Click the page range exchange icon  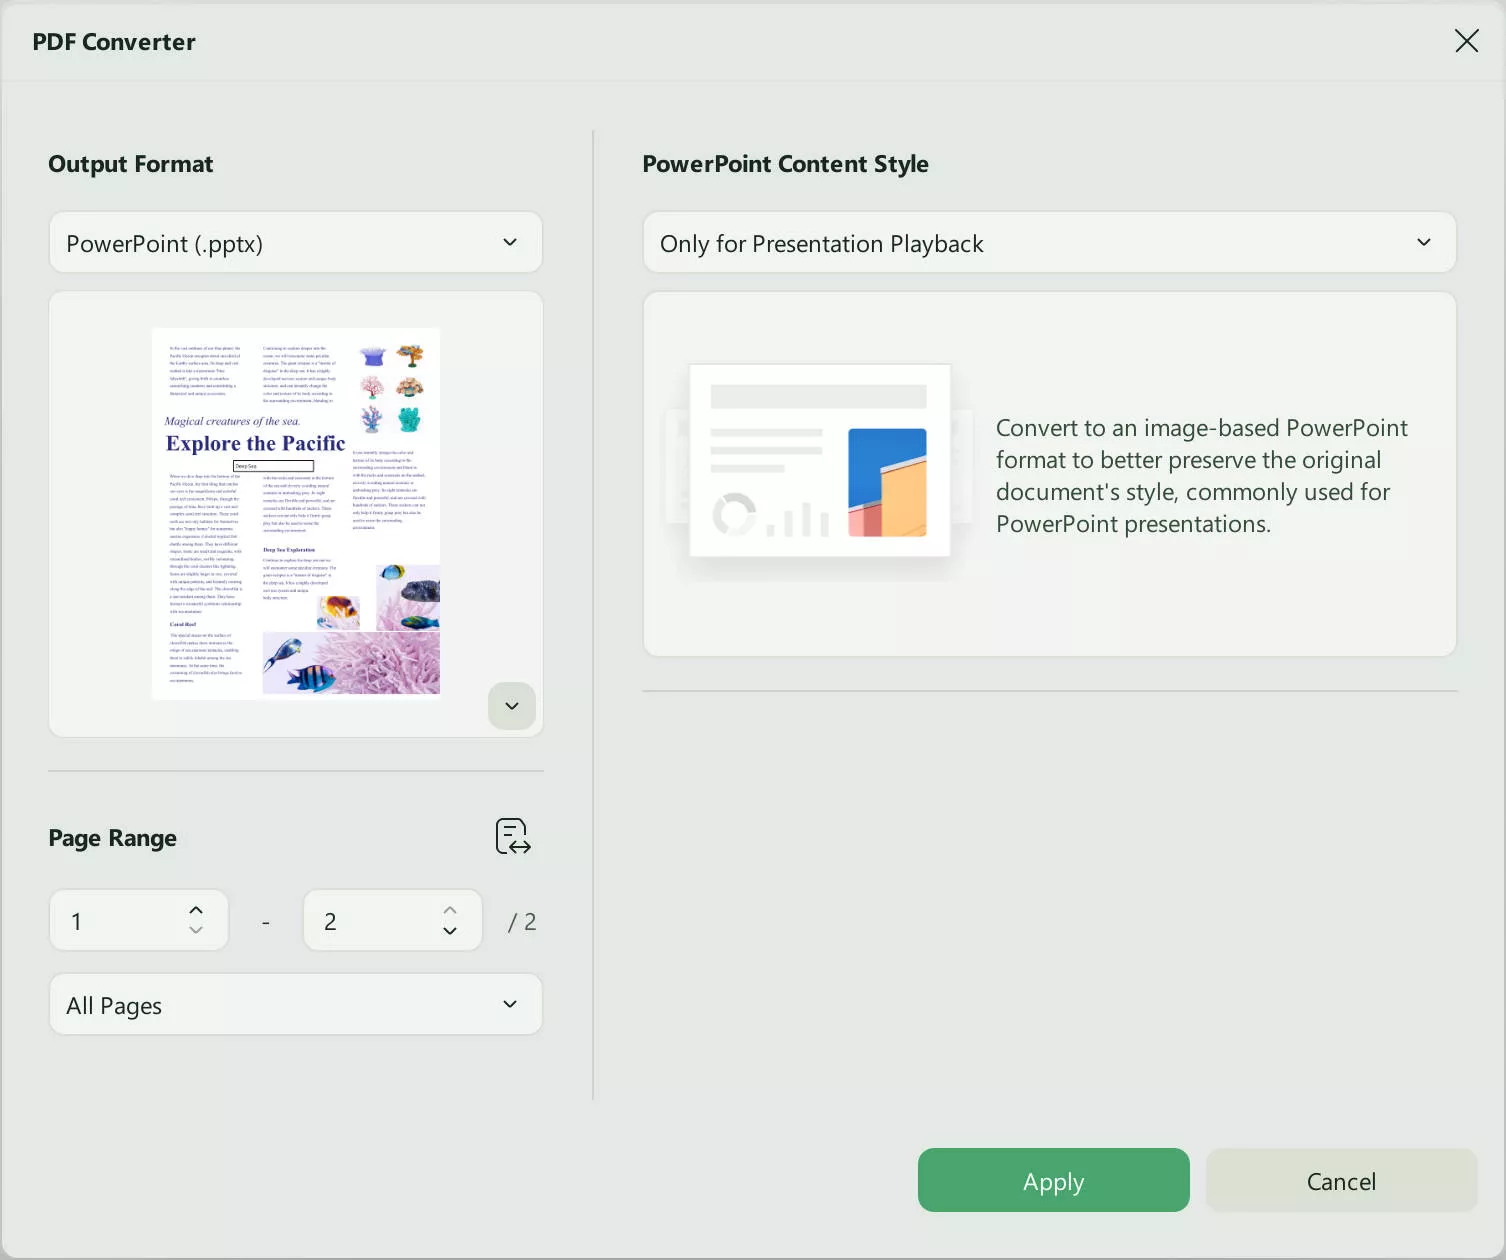point(512,837)
